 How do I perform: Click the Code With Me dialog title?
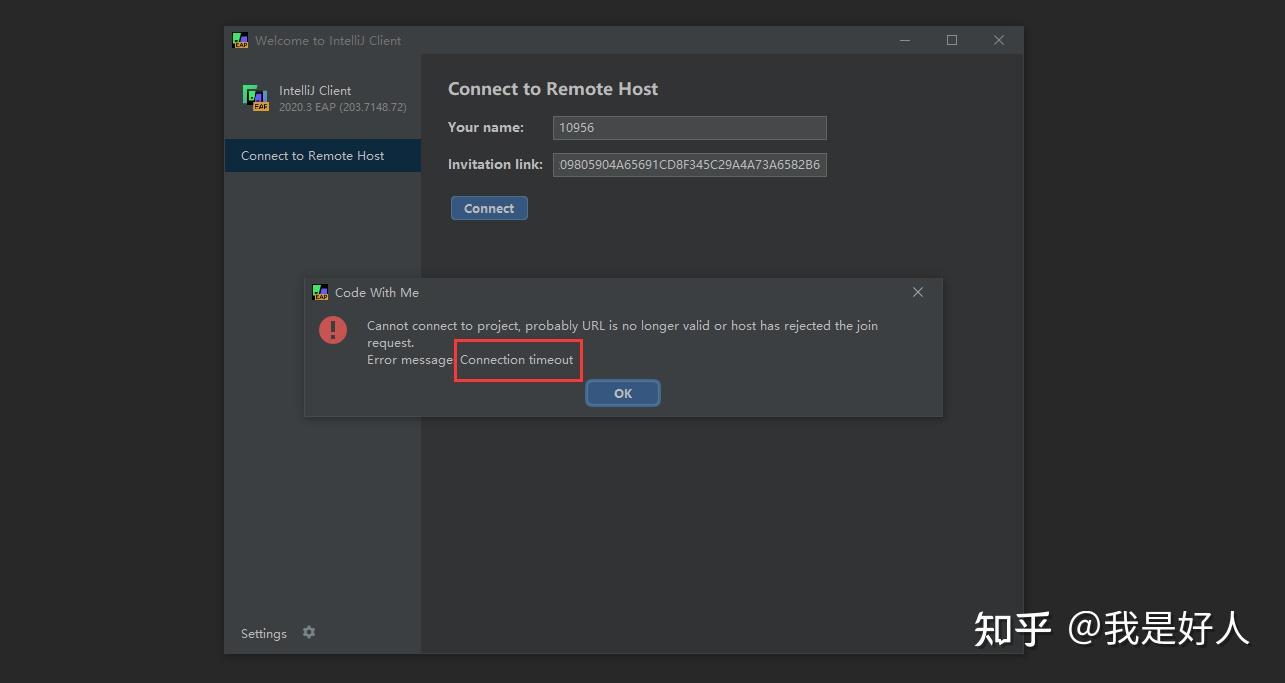click(377, 293)
